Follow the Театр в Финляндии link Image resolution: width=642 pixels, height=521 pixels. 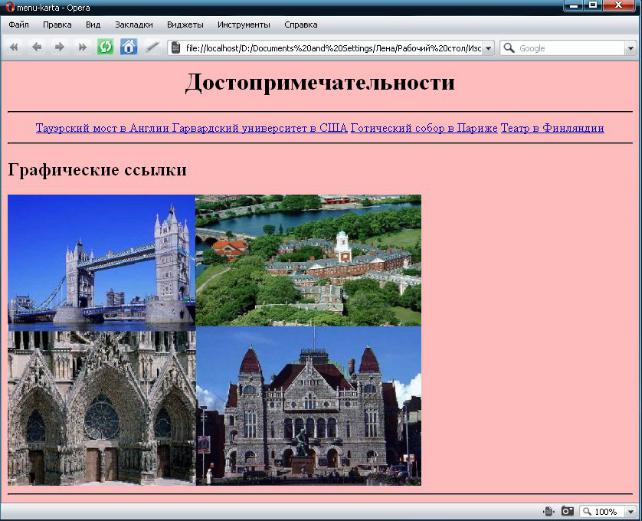552,128
